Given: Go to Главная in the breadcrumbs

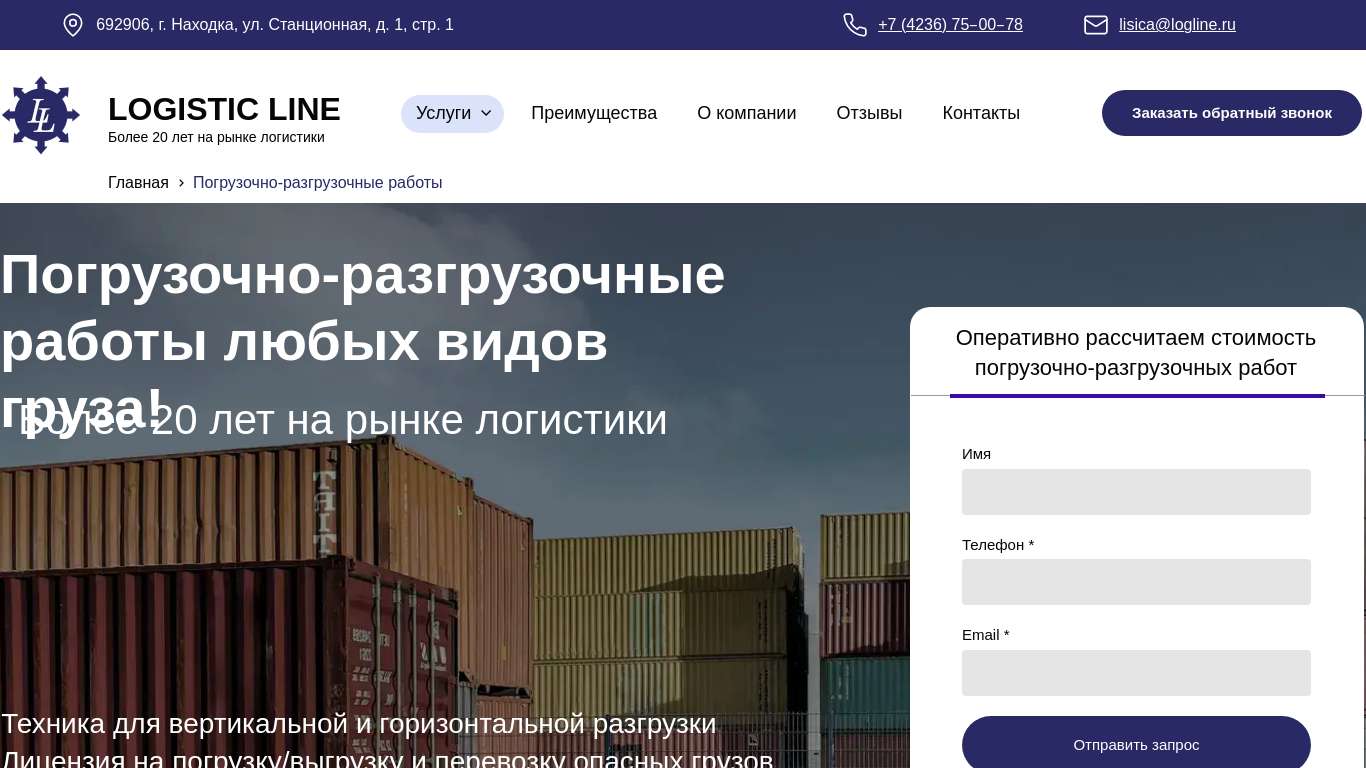Looking at the screenshot, I should (138, 183).
